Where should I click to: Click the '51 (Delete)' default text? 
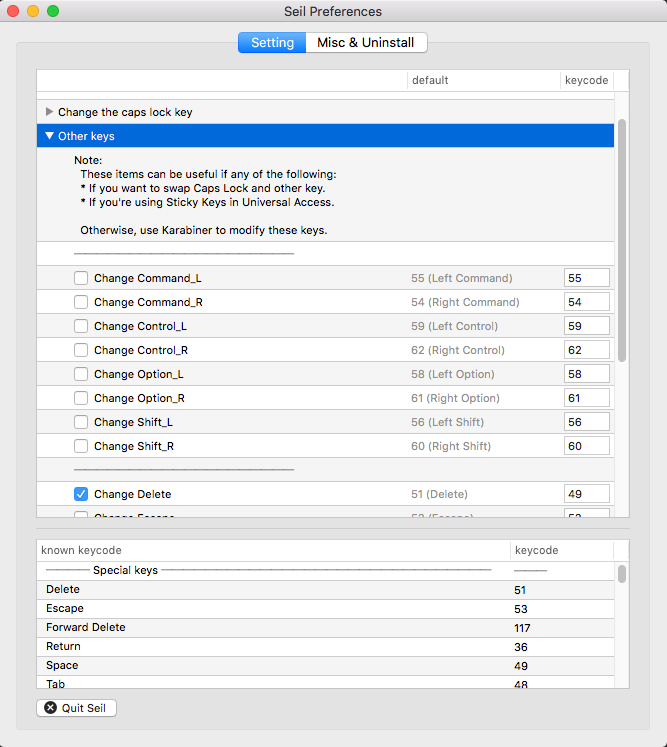[x=439, y=494]
